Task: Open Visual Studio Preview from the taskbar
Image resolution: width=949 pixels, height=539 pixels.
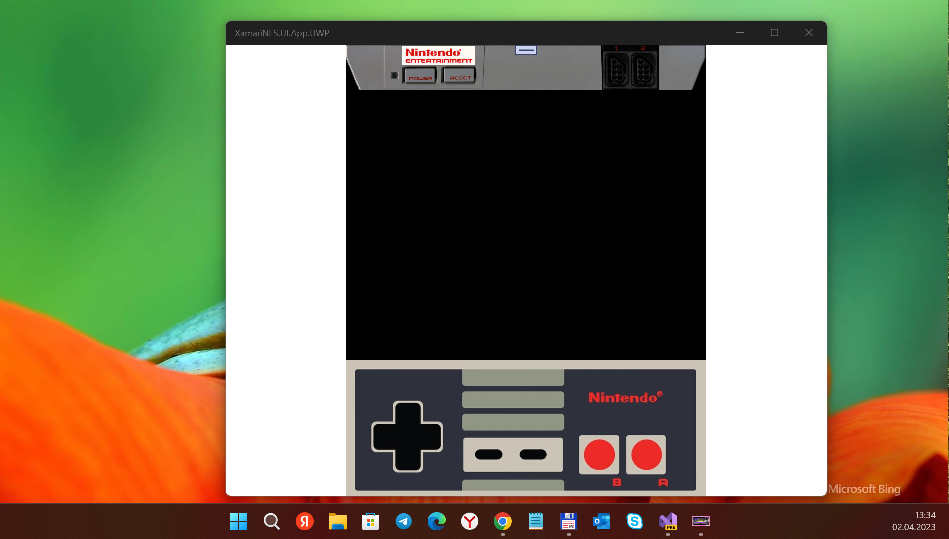Action: [x=668, y=521]
